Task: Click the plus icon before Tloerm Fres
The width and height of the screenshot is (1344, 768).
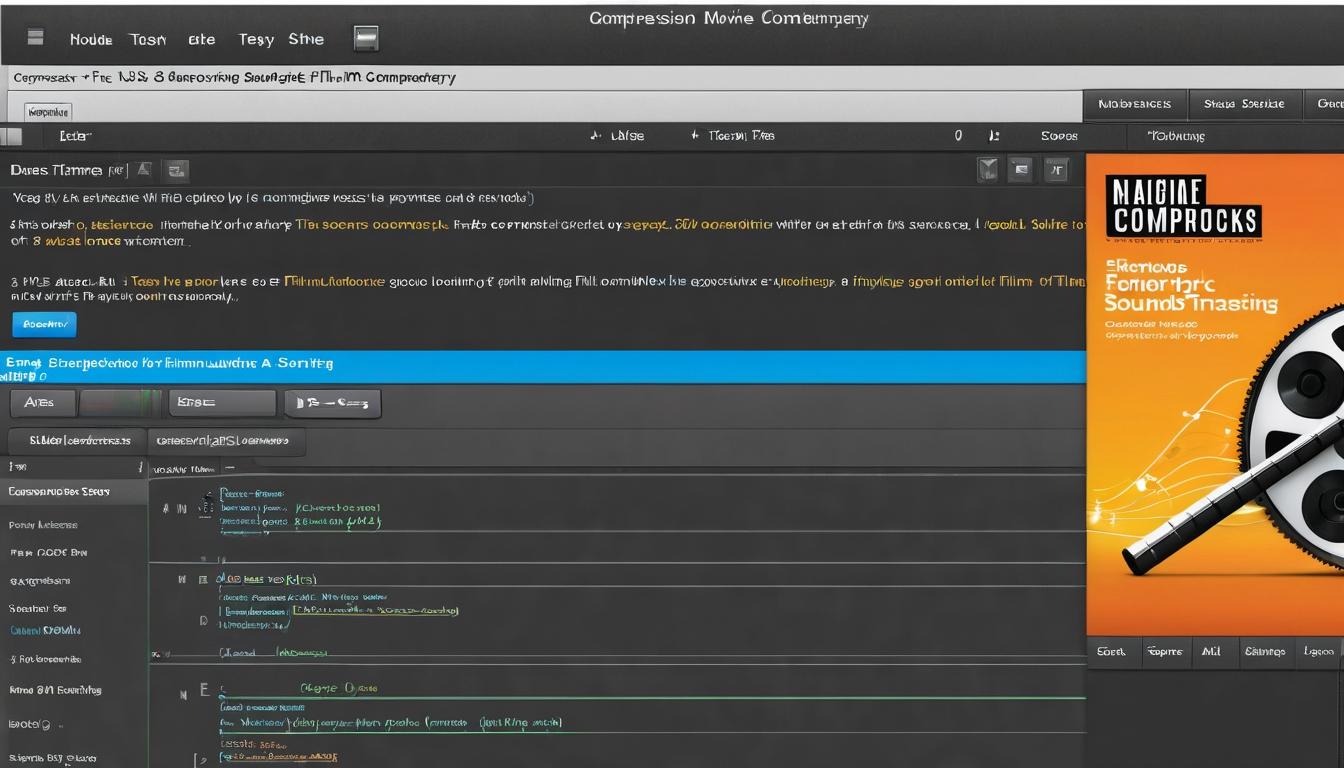Action: click(694, 135)
